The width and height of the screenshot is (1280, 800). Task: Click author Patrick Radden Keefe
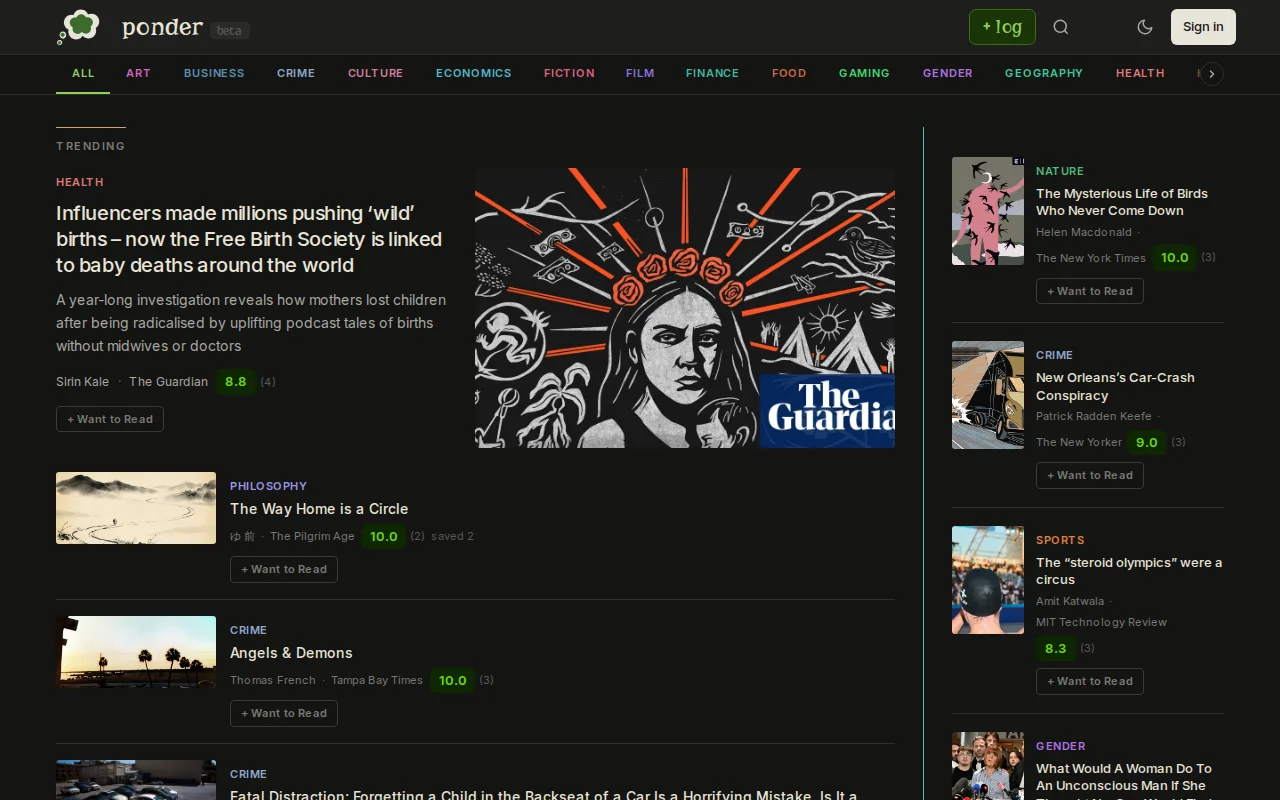pos(1094,416)
